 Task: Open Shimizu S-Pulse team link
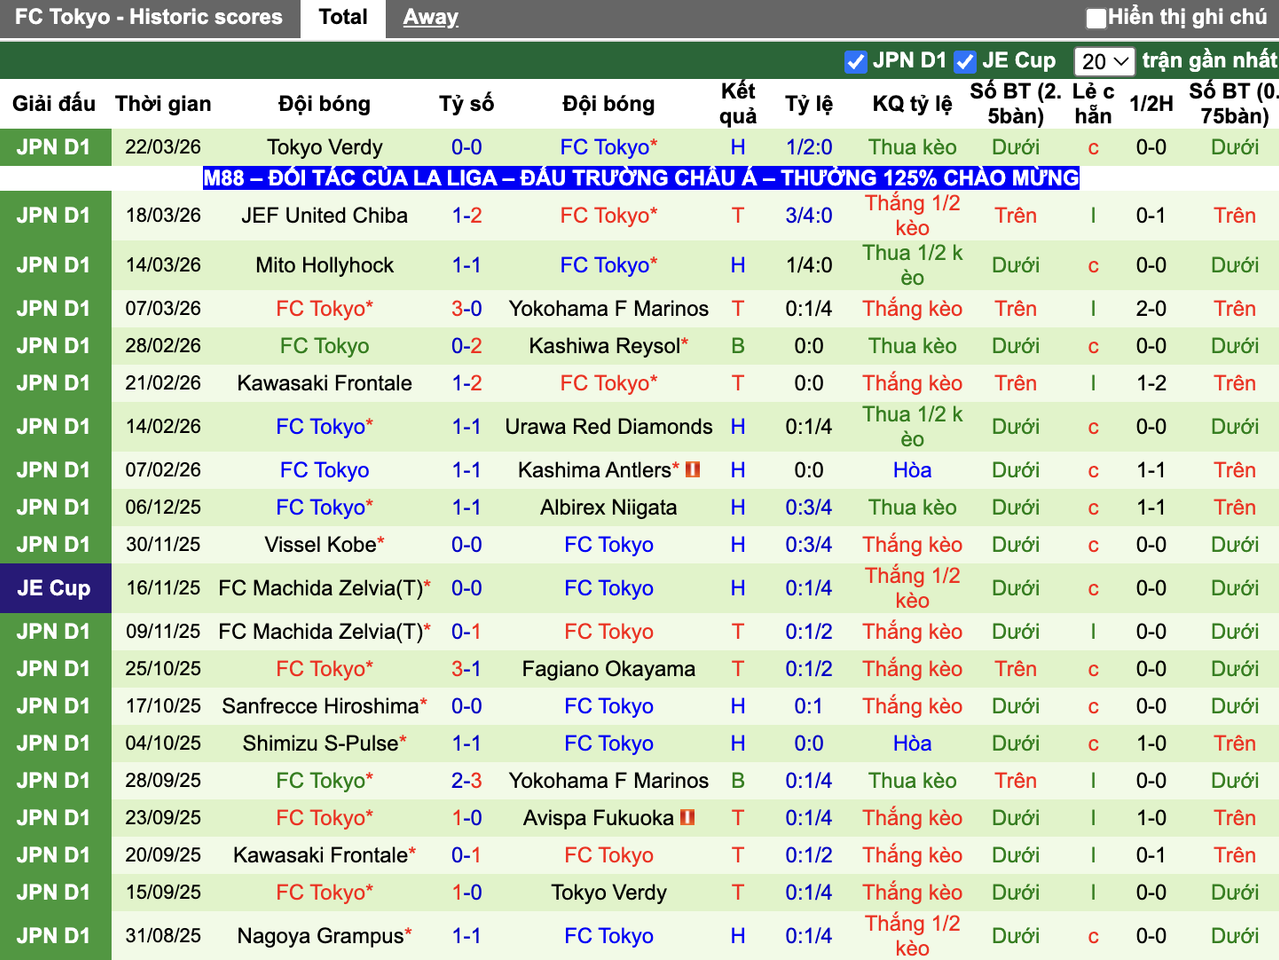pos(321,743)
